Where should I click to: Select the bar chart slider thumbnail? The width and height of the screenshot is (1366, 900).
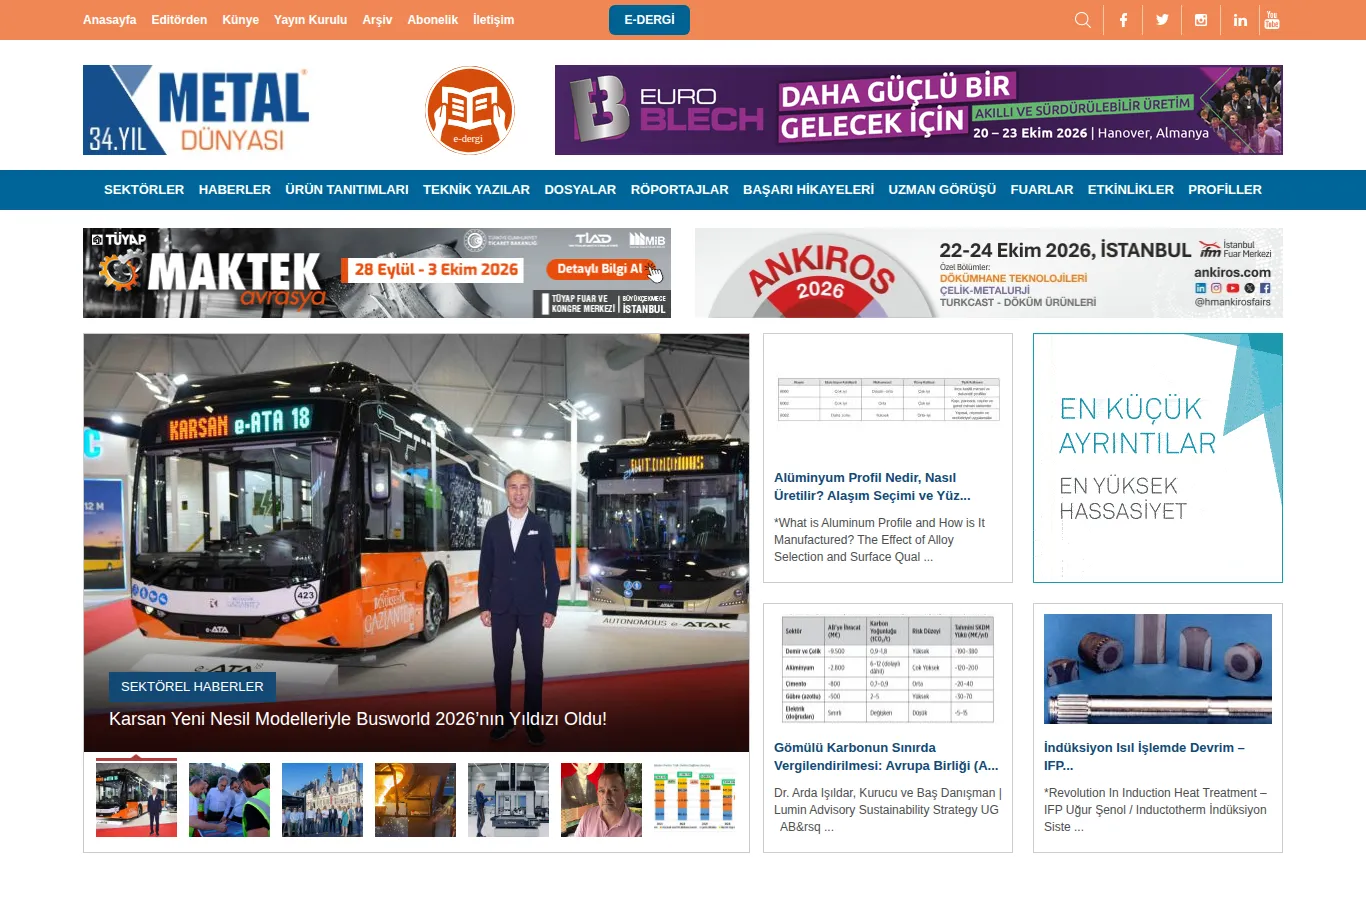click(694, 800)
